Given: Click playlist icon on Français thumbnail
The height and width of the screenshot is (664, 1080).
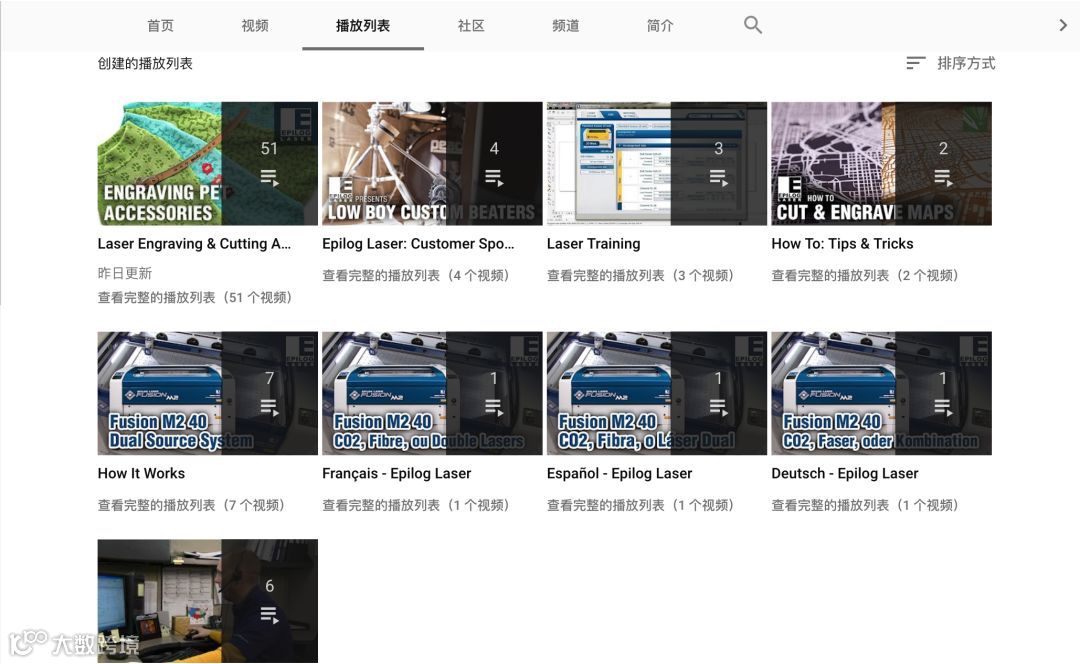Looking at the screenshot, I should point(494,408).
